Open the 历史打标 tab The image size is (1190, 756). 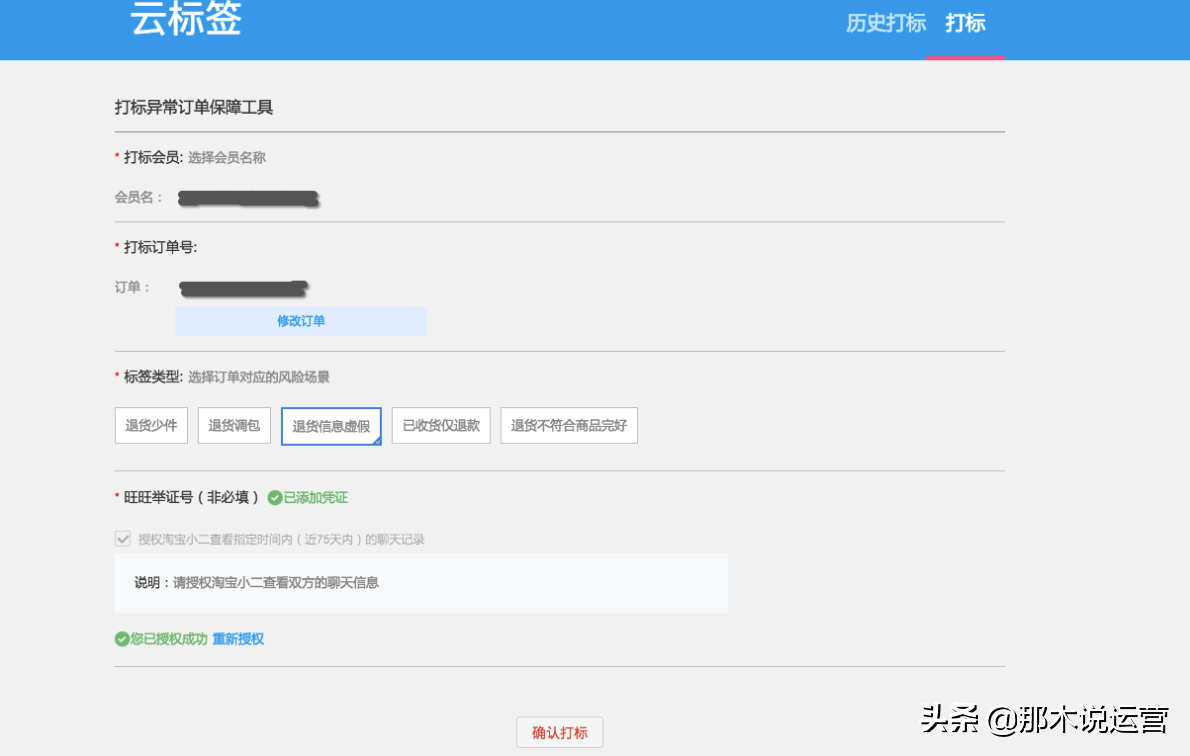tap(886, 24)
